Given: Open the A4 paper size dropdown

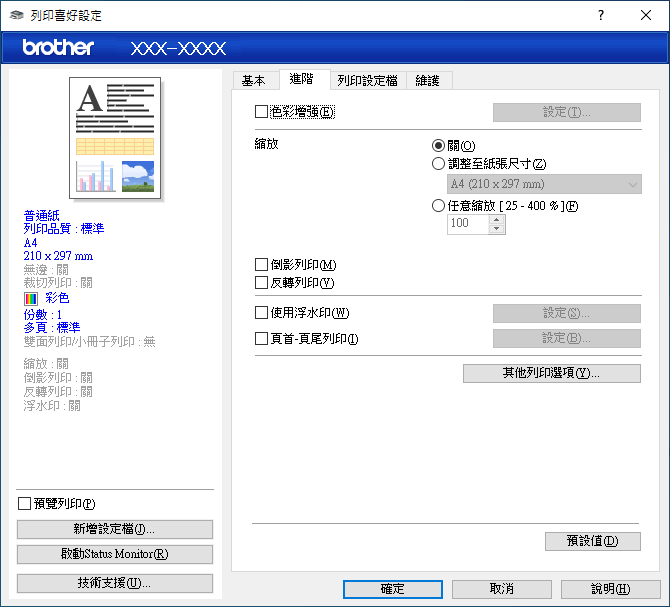Looking at the screenshot, I should pyautogui.click(x=544, y=184).
